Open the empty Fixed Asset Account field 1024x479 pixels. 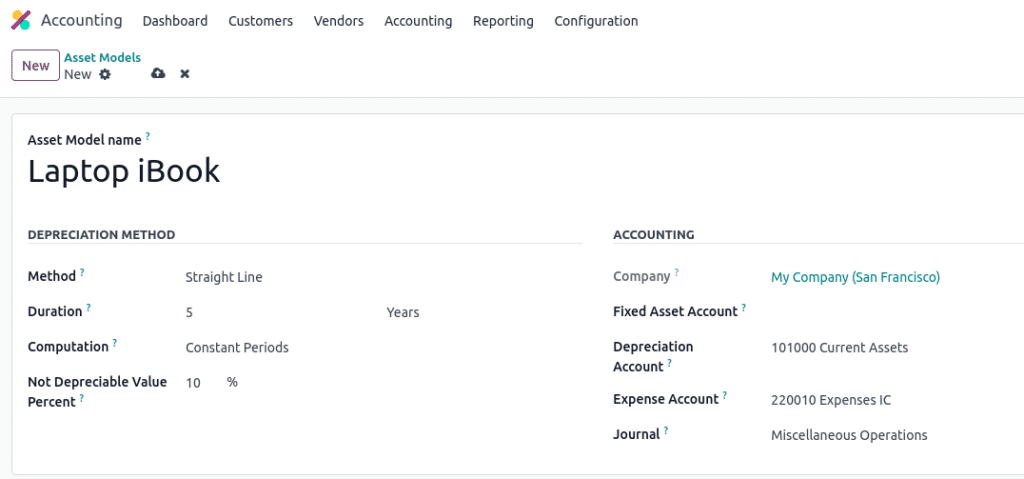click(x=897, y=312)
